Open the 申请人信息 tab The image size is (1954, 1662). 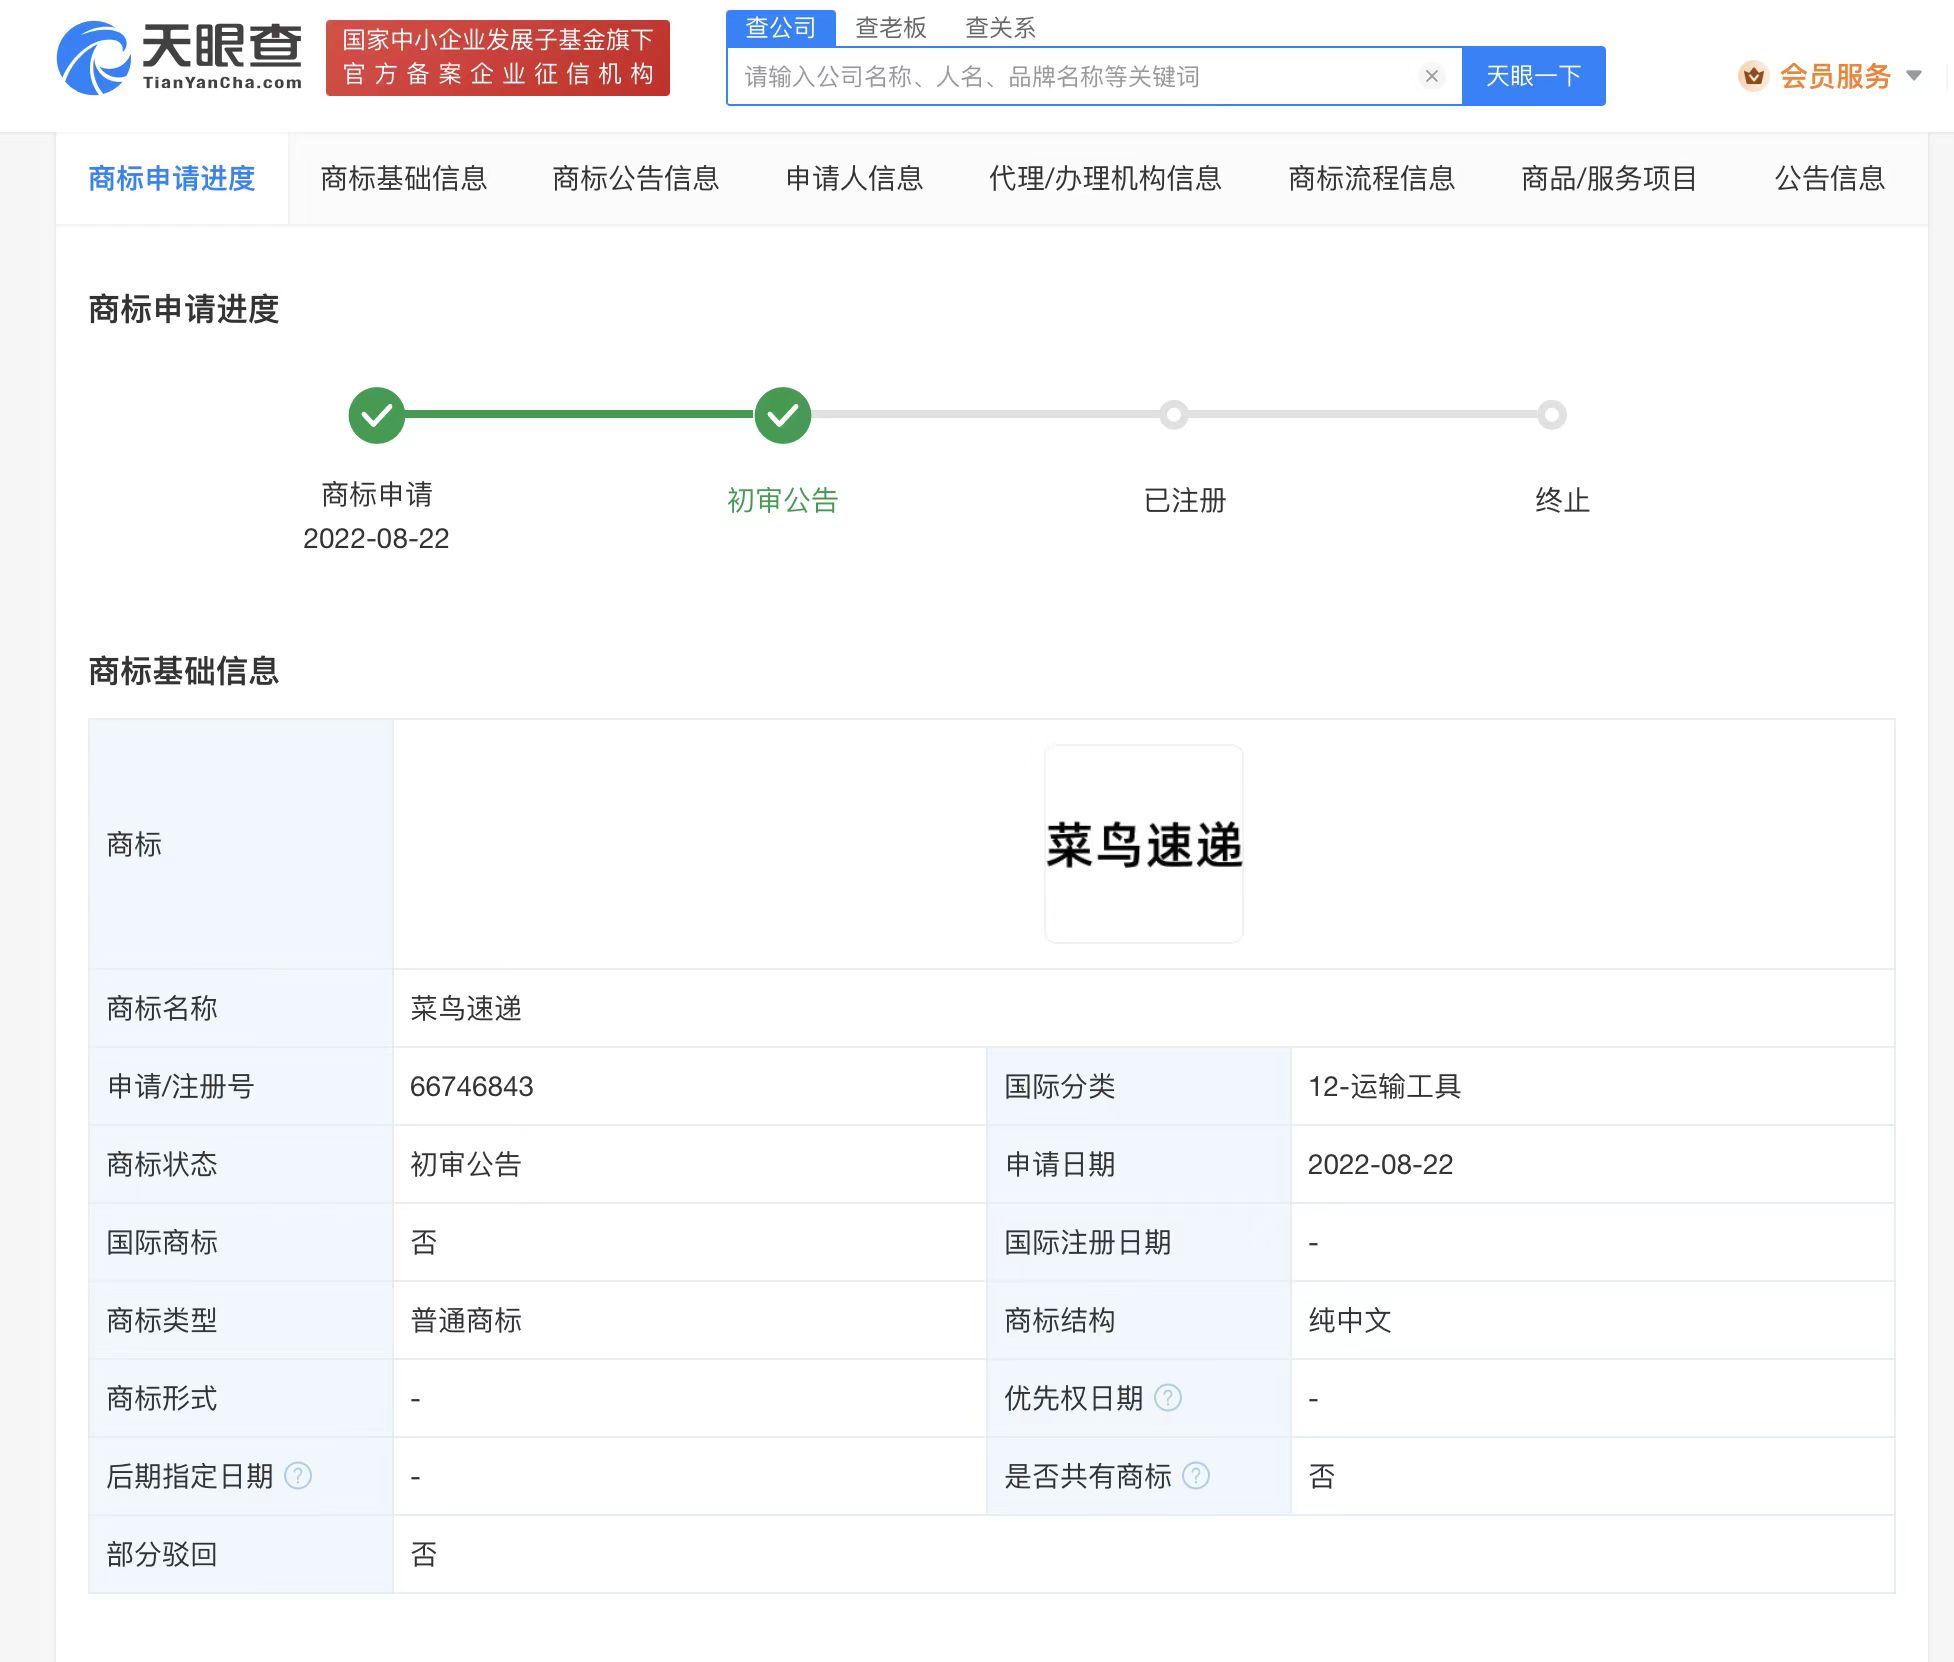click(853, 180)
